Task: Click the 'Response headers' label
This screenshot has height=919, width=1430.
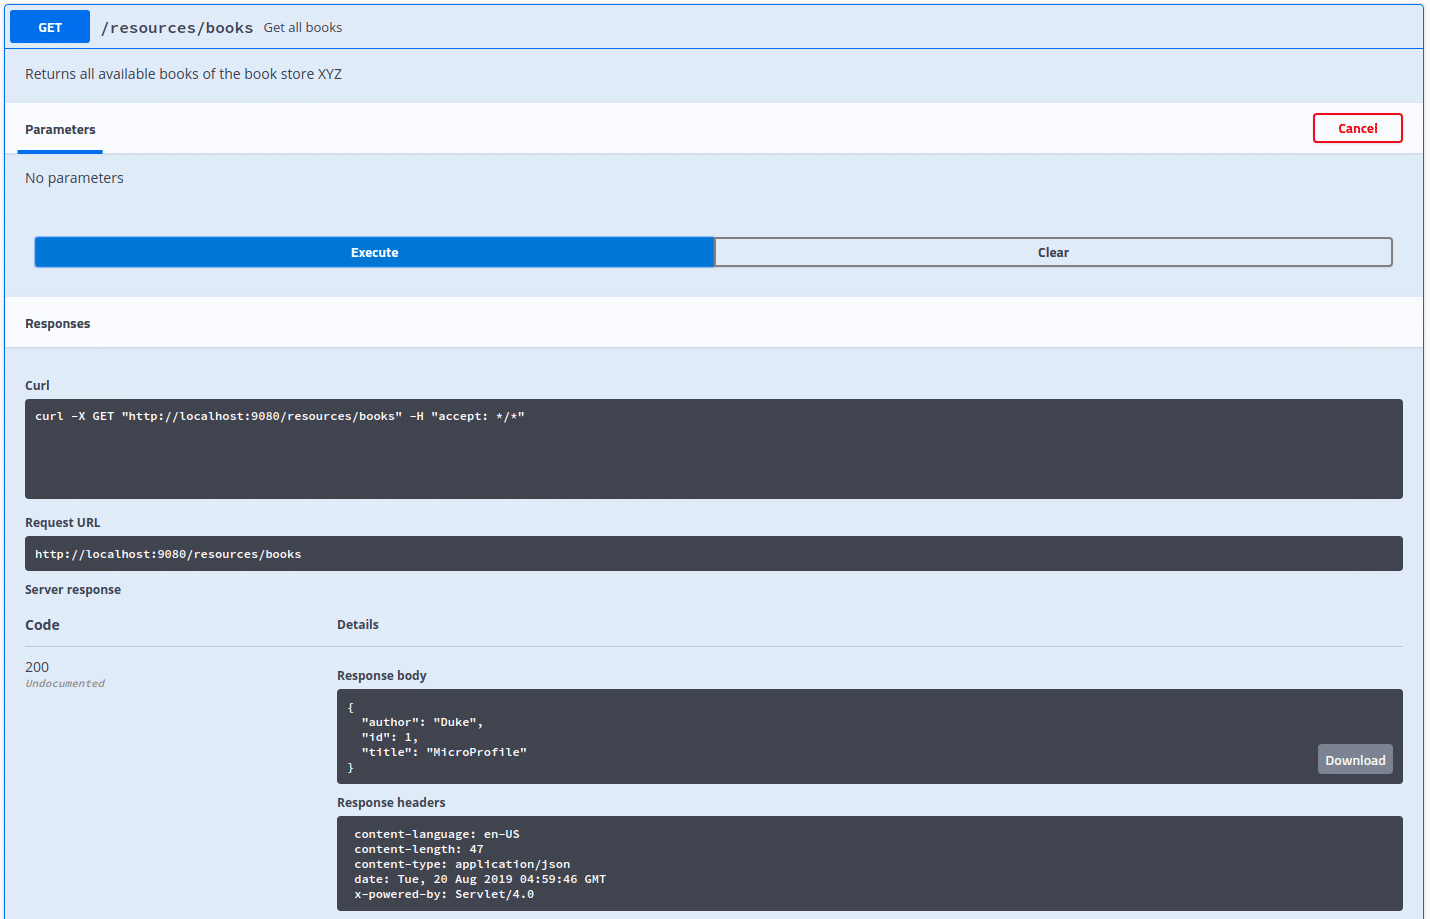Action: [x=391, y=803]
